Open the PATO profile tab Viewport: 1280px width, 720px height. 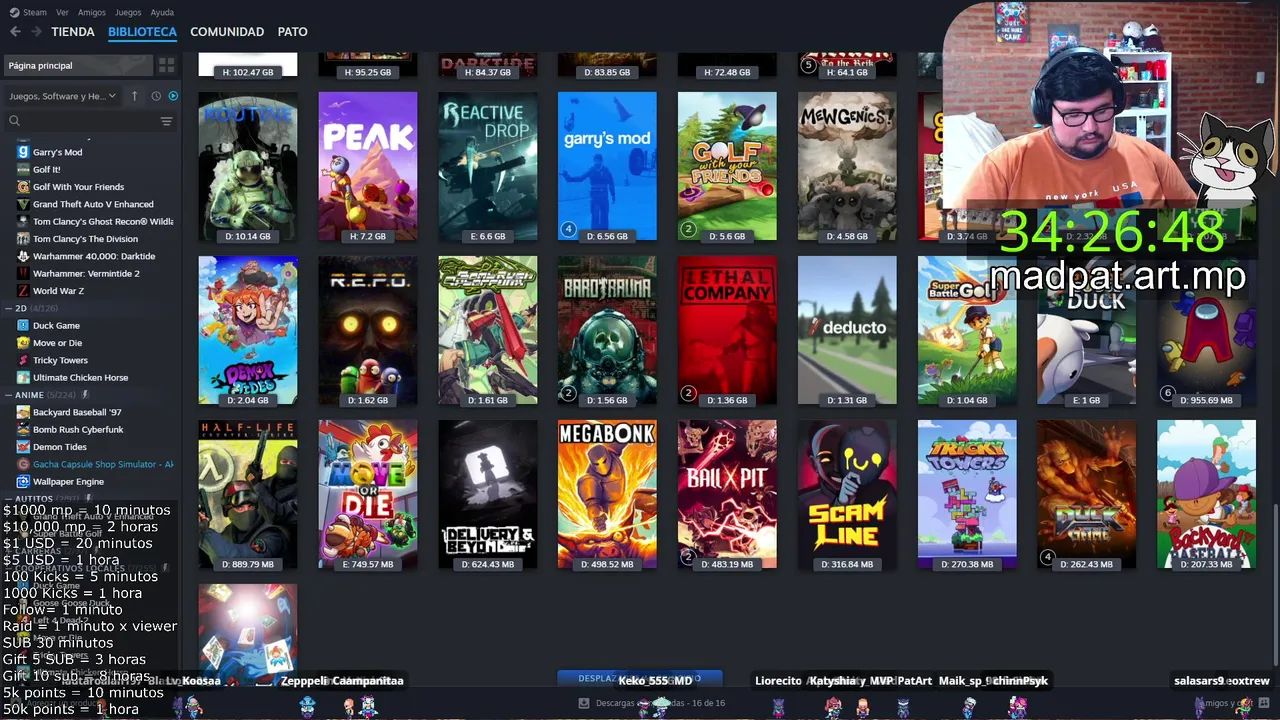[292, 32]
